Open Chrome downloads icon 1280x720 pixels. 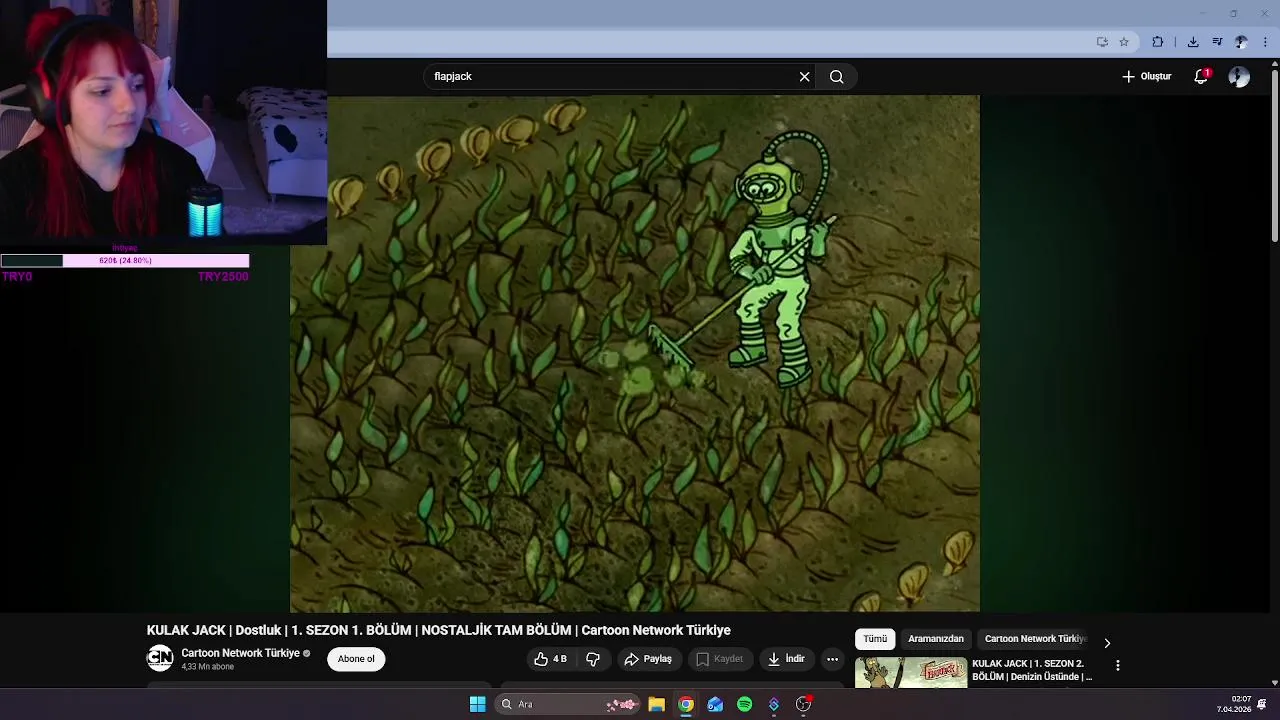coord(1193,42)
